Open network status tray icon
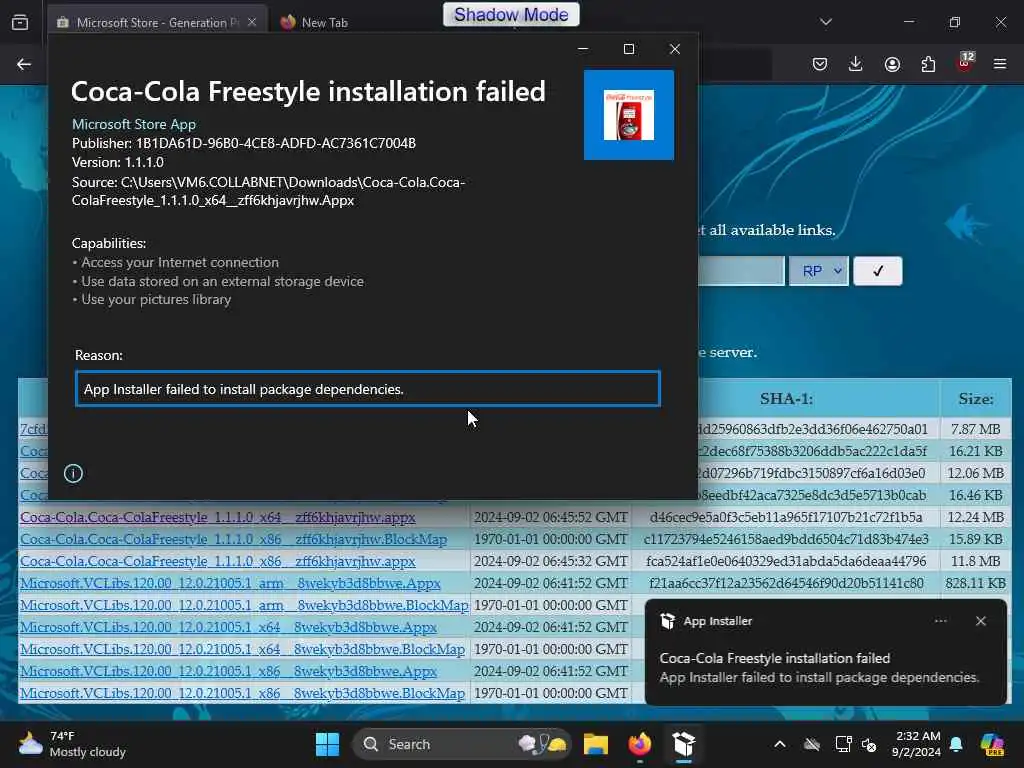The height and width of the screenshot is (768, 1024). pyautogui.click(x=843, y=744)
